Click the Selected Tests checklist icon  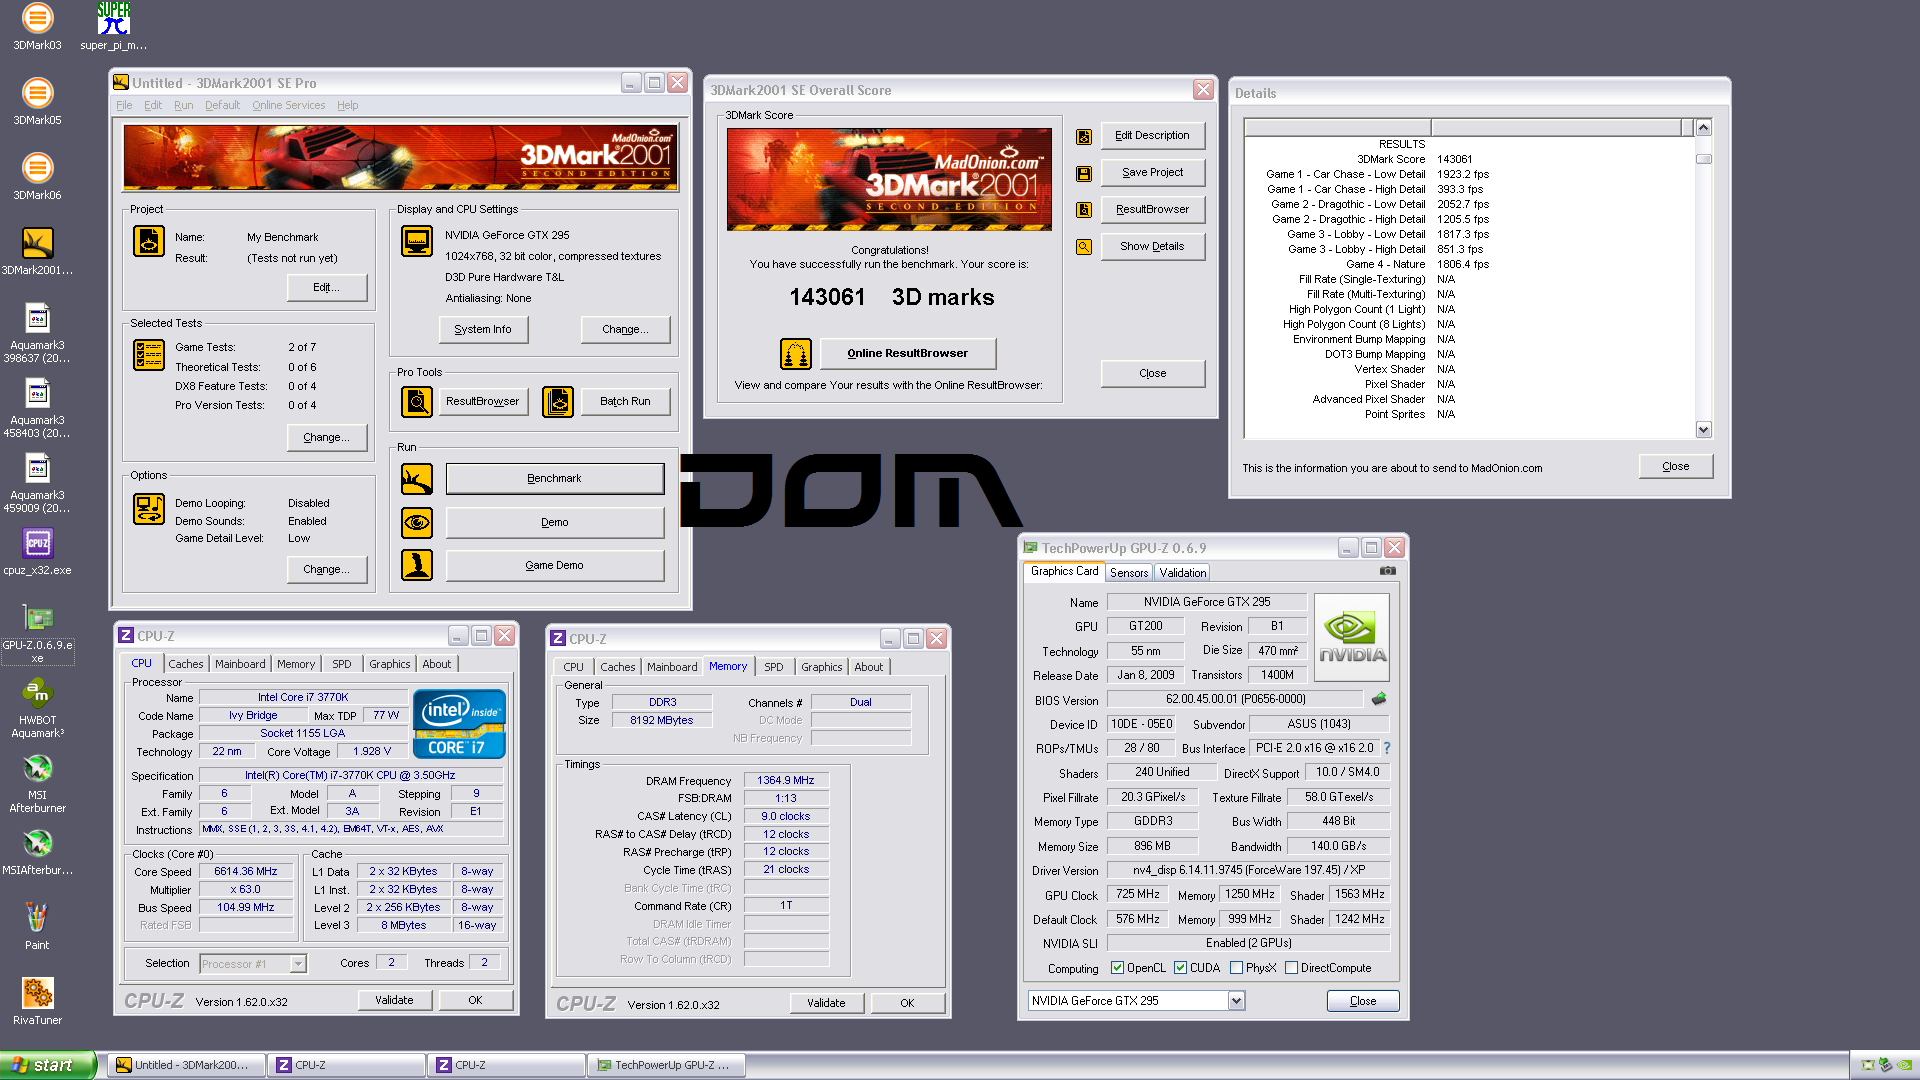(x=149, y=355)
